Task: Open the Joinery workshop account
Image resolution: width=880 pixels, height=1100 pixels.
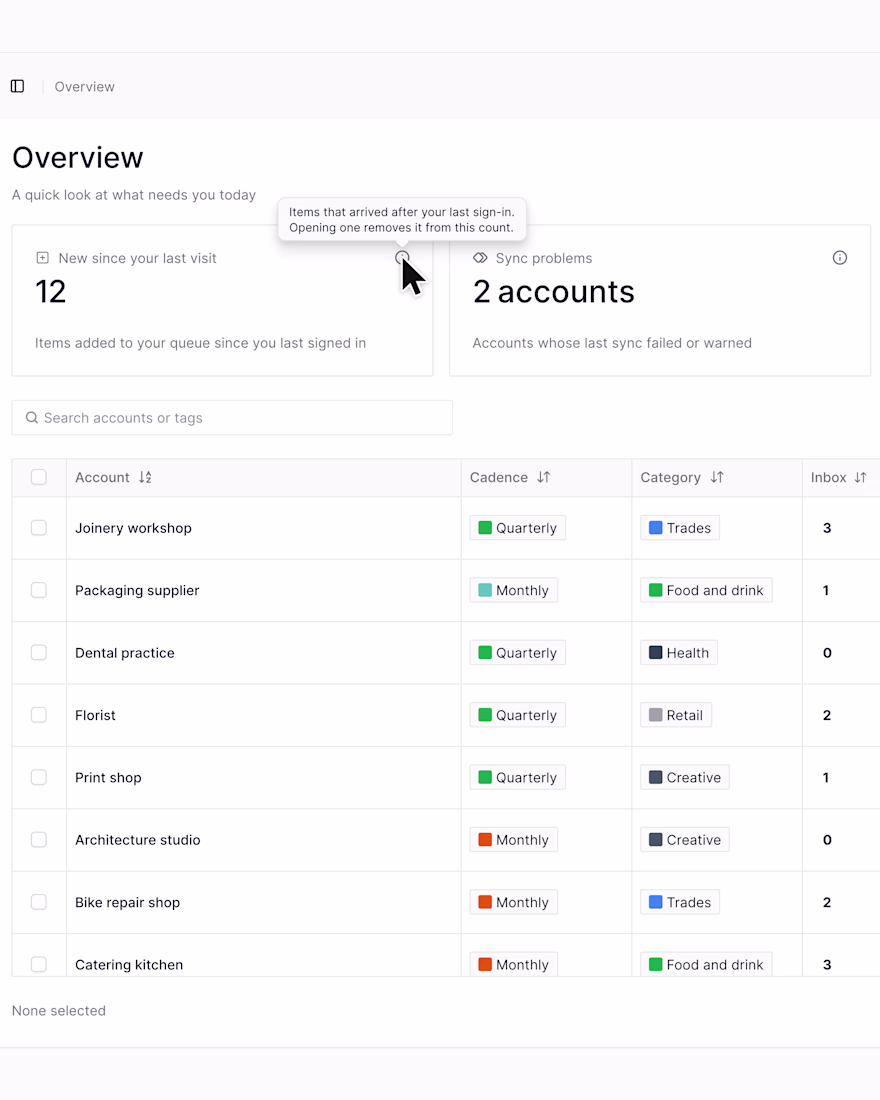Action: click(133, 528)
